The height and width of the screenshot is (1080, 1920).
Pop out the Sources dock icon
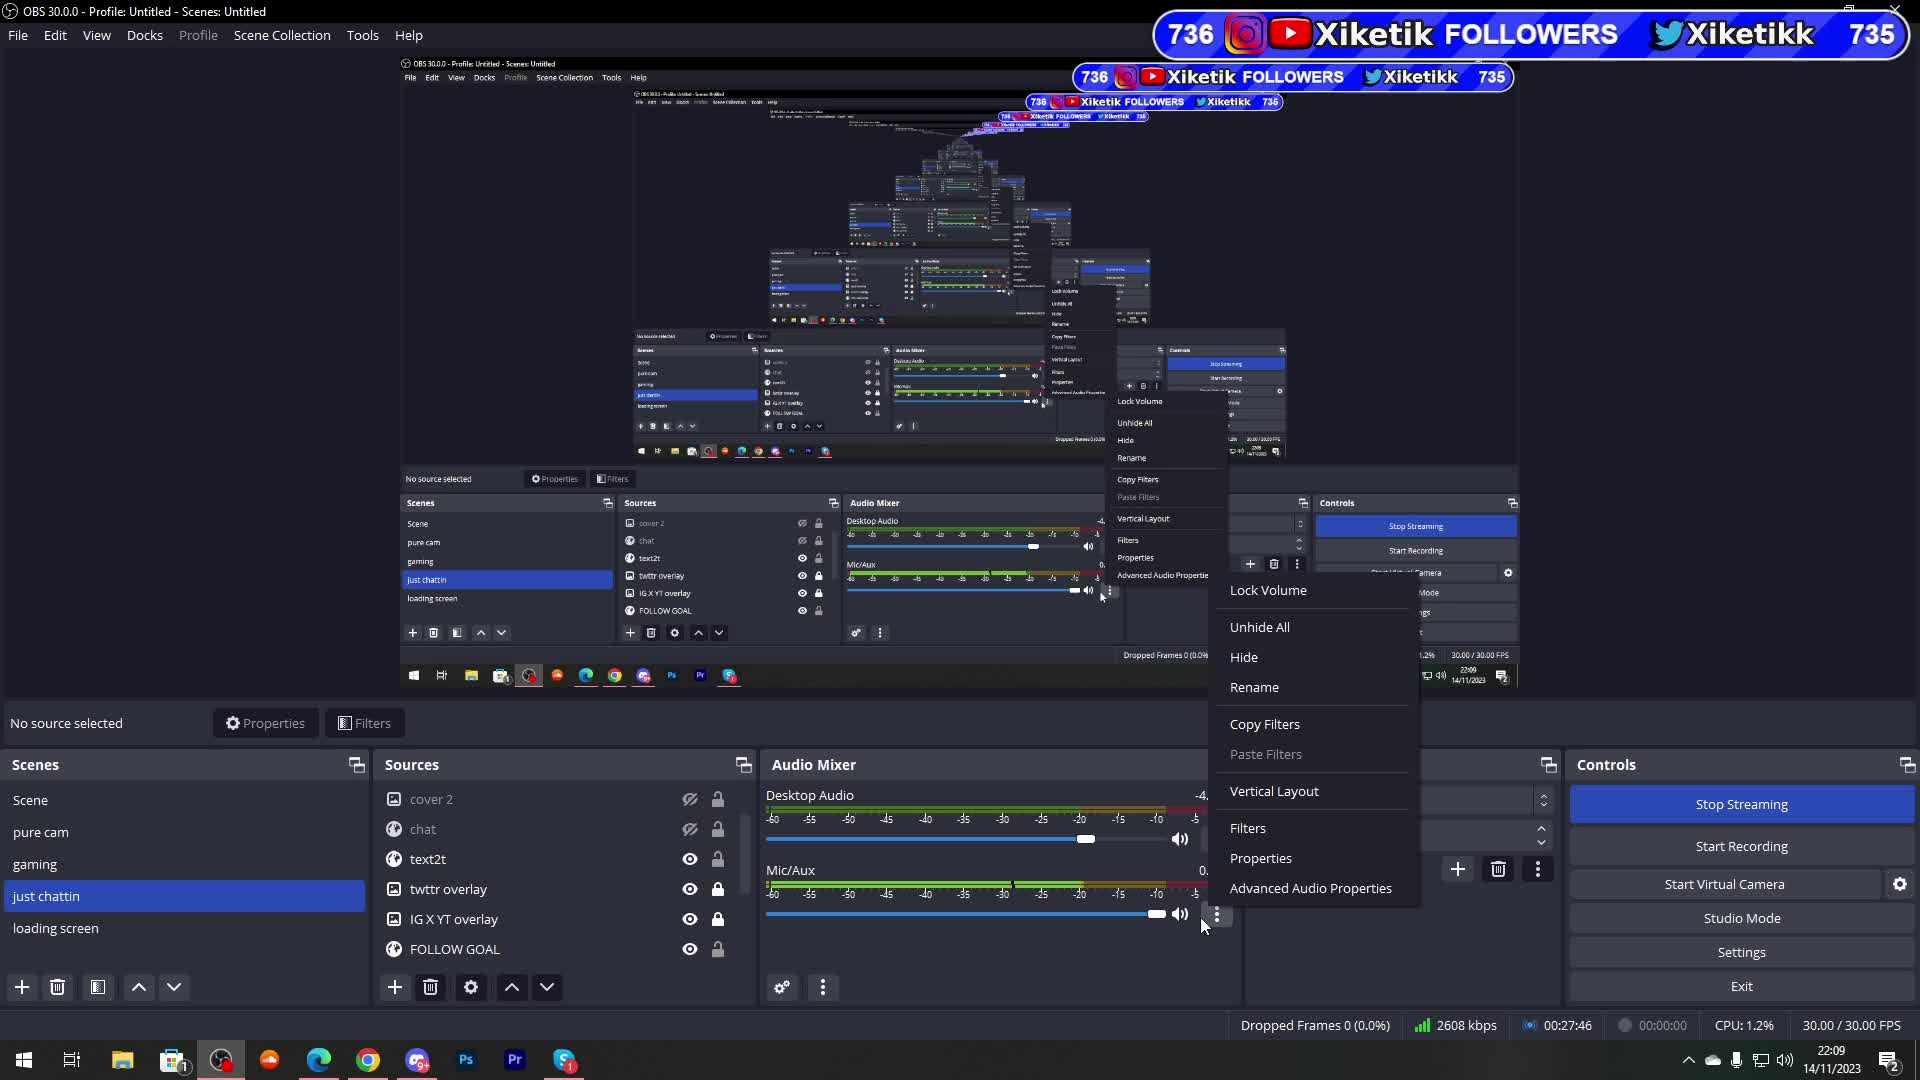click(743, 765)
